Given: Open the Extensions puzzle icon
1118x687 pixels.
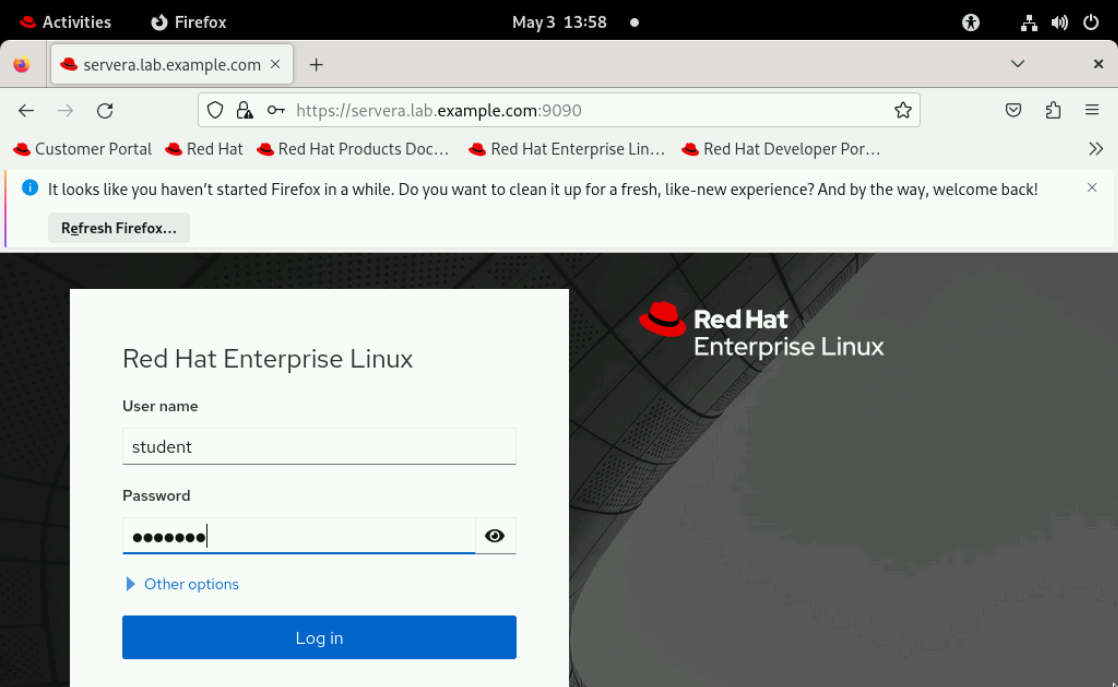Looking at the screenshot, I should tap(1053, 111).
